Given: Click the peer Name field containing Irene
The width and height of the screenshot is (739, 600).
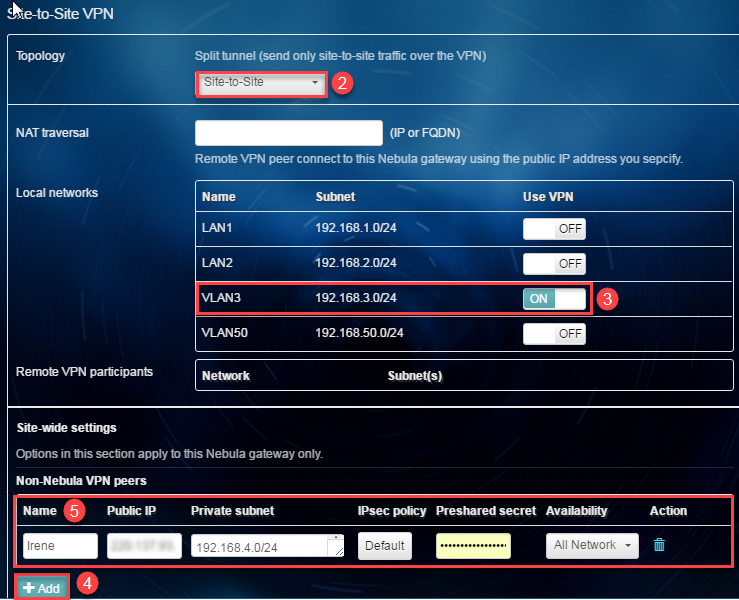Looking at the screenshot, I should [x=60, y=546].
